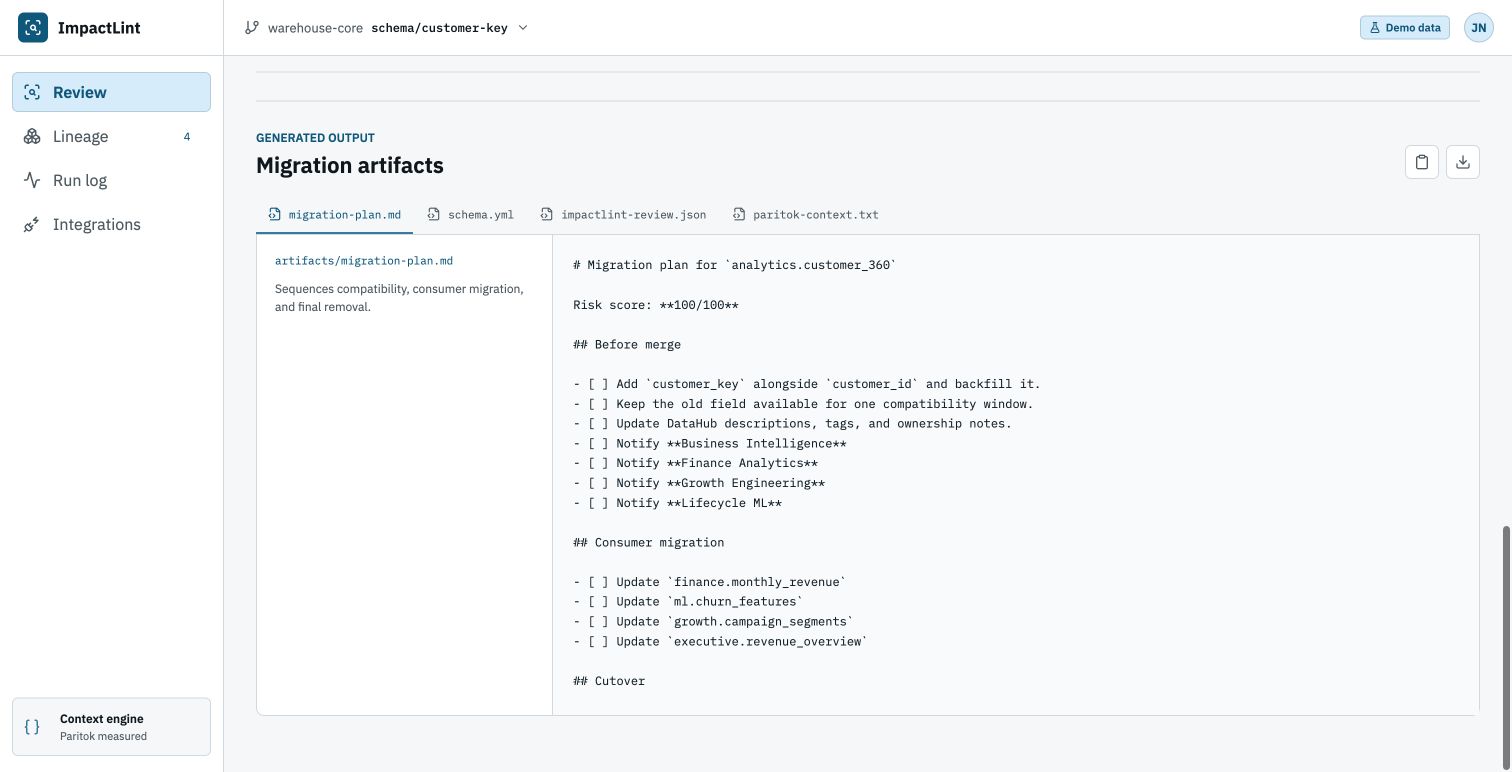Switch to the schema.yml tab
This screenshot has height=772, width=1512.
(470, 214)
